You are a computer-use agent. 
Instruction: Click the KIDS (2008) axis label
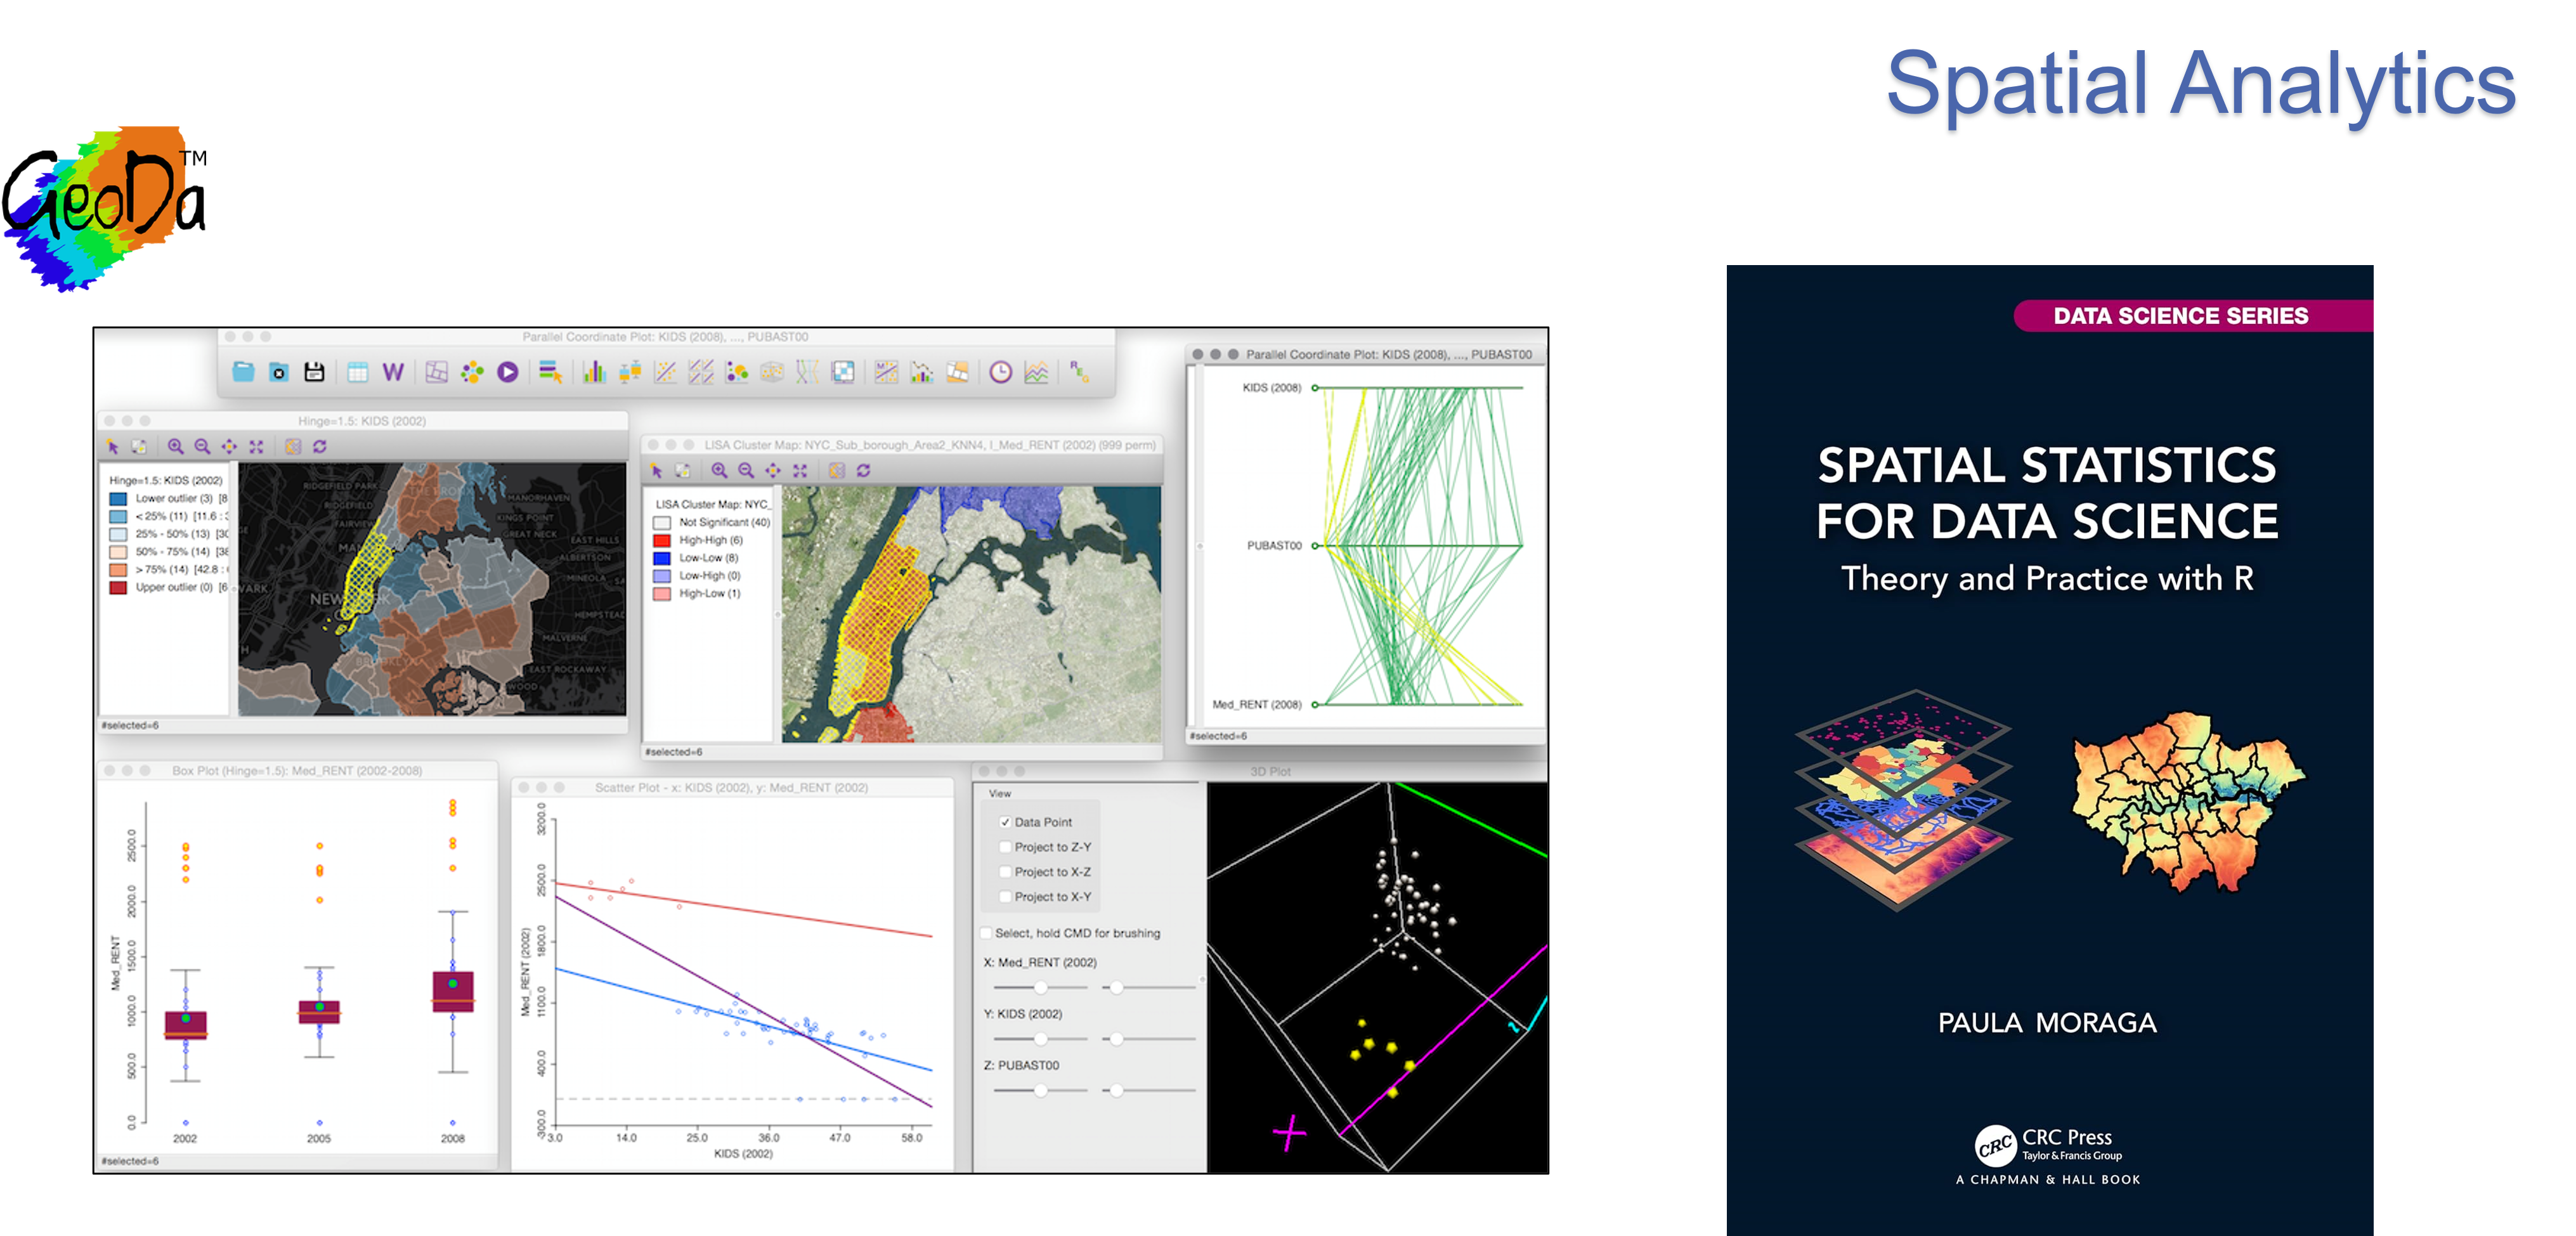(1271, 388)
